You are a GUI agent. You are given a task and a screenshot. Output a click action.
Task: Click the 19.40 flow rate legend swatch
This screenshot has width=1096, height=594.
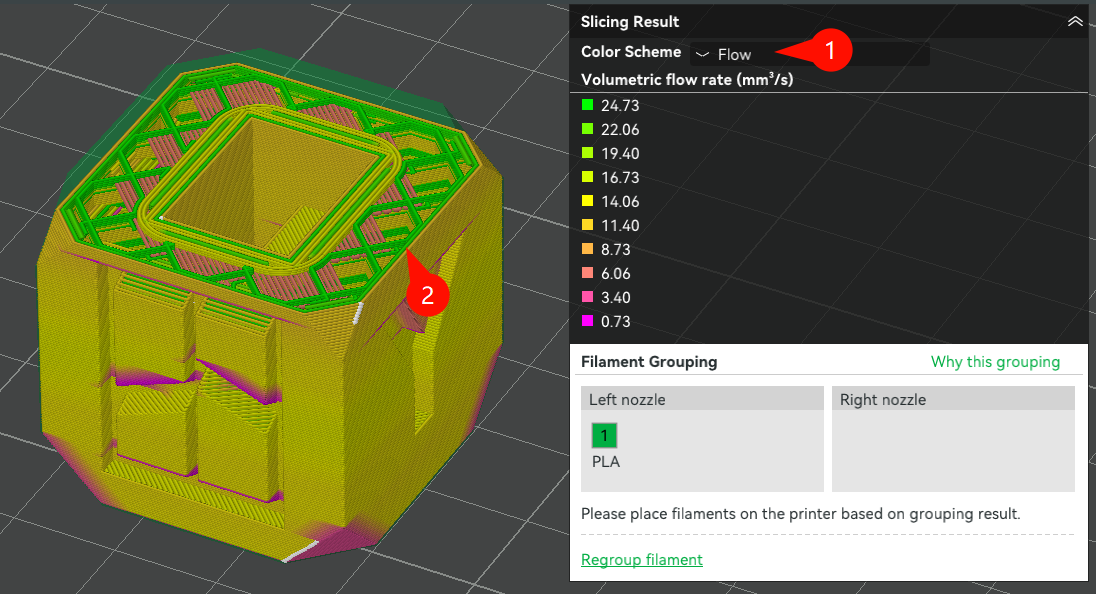coord(588,153)
